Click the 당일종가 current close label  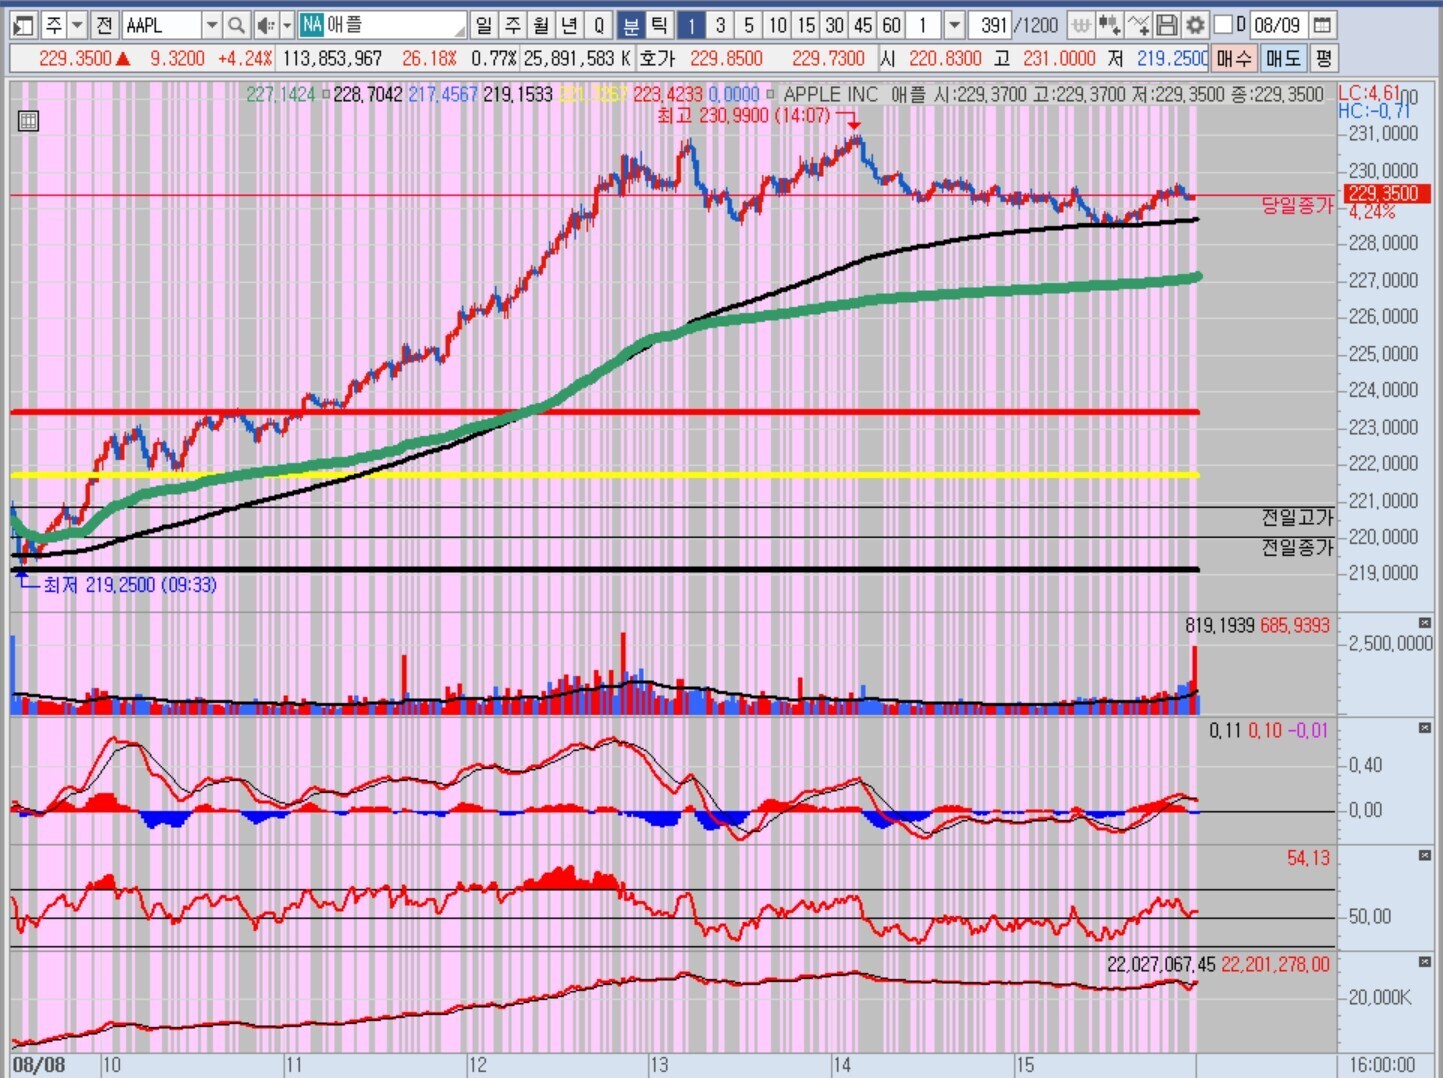pyautogui.click(x=1297, y=206)
